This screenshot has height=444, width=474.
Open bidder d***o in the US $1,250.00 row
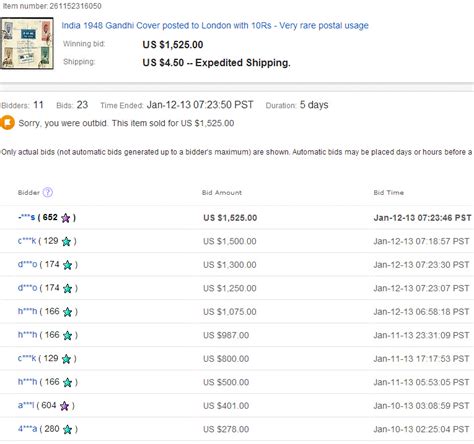click(27, 288)
